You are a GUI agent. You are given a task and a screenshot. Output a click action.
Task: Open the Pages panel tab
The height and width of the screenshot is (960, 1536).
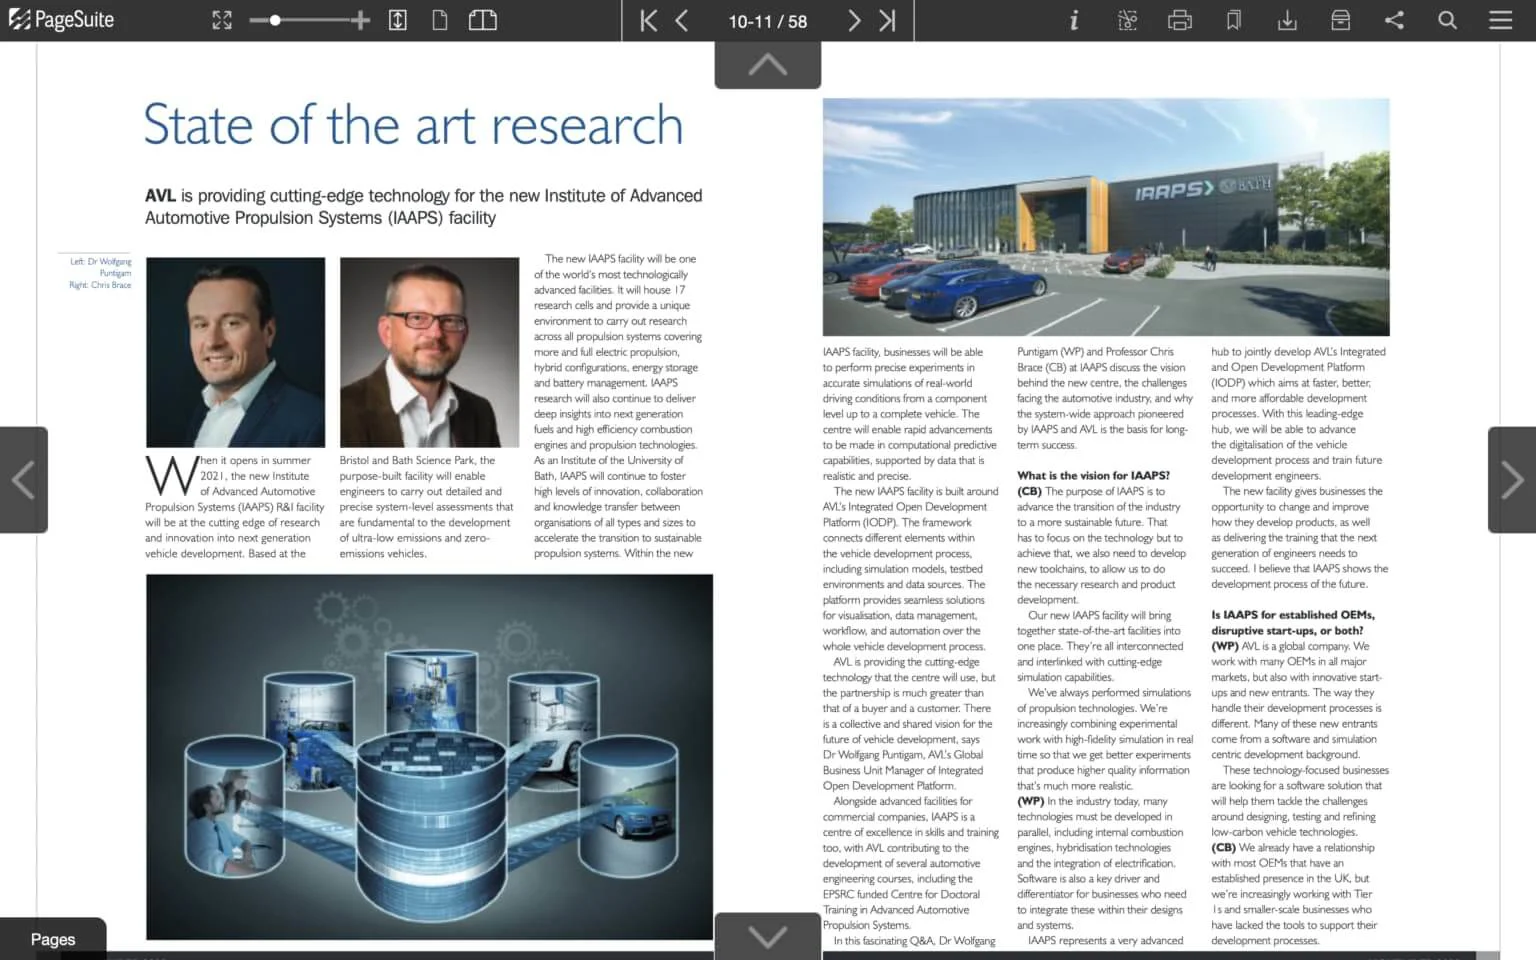(53, 939)
